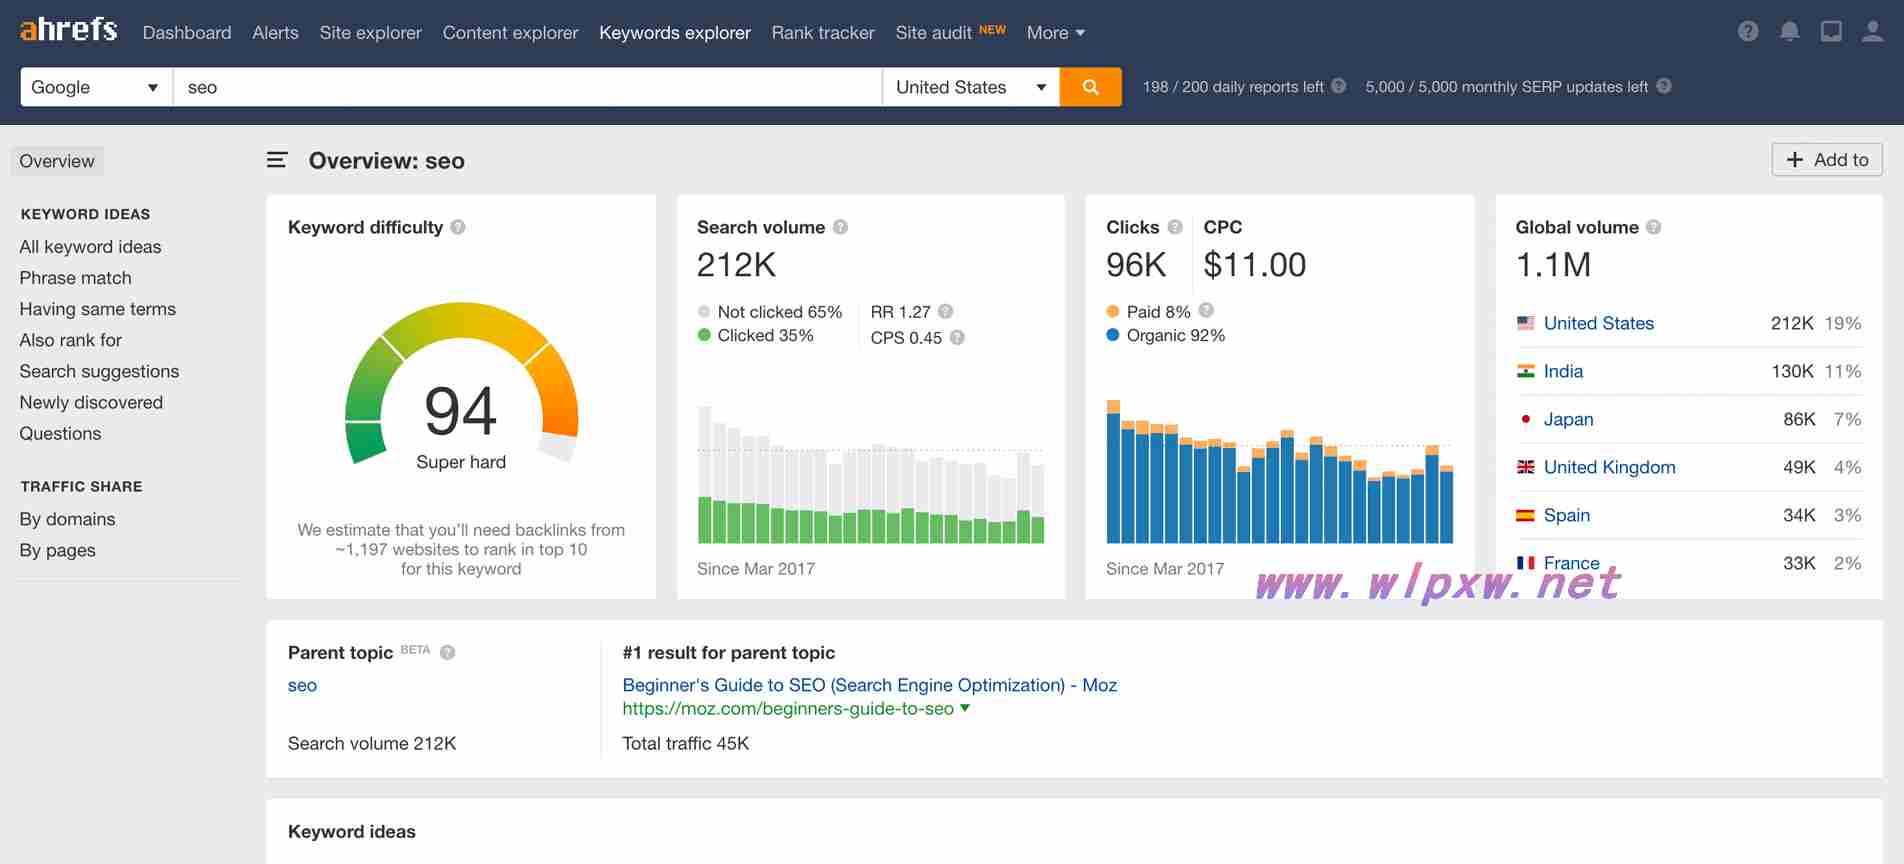This screenshot has width=1904, height=864.
Task: Open the seo parent topic link
Action: click(x=302, y=685)
